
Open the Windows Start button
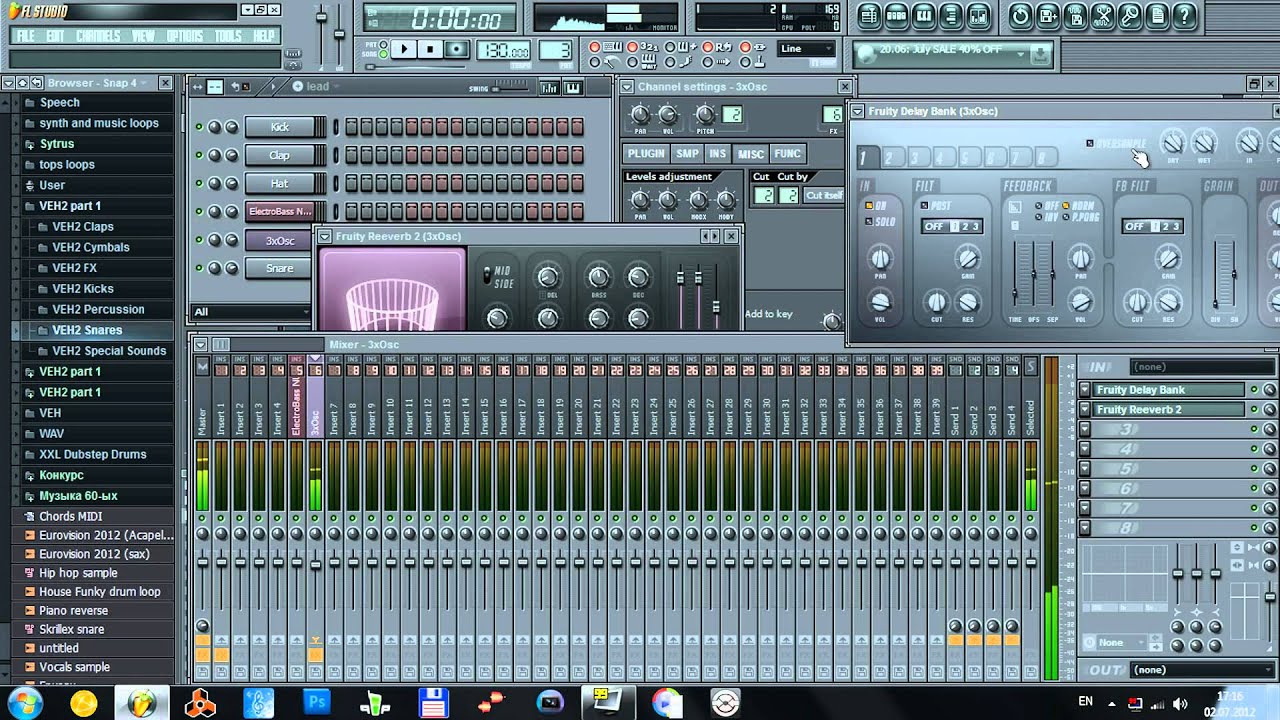(x=23, y=702)
